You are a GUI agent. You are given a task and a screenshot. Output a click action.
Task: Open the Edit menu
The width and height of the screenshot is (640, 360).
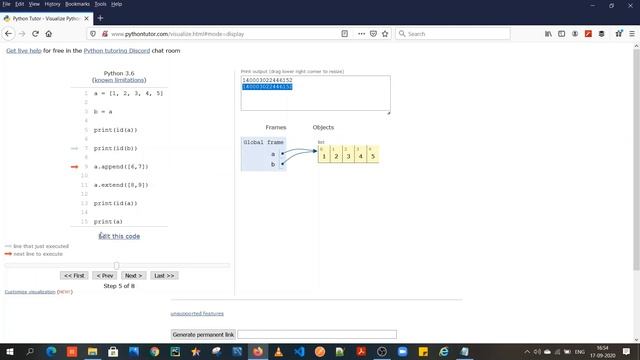point(20,4)
